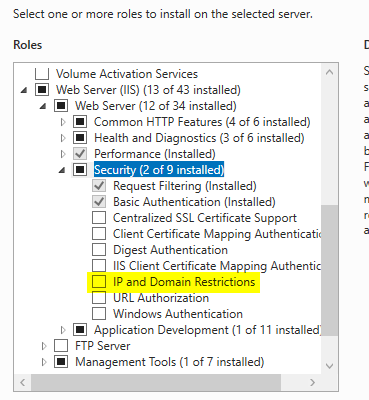
Task: Enable Client Certificate Mapping Authentication checkbox
Action: tap(99, 234)
